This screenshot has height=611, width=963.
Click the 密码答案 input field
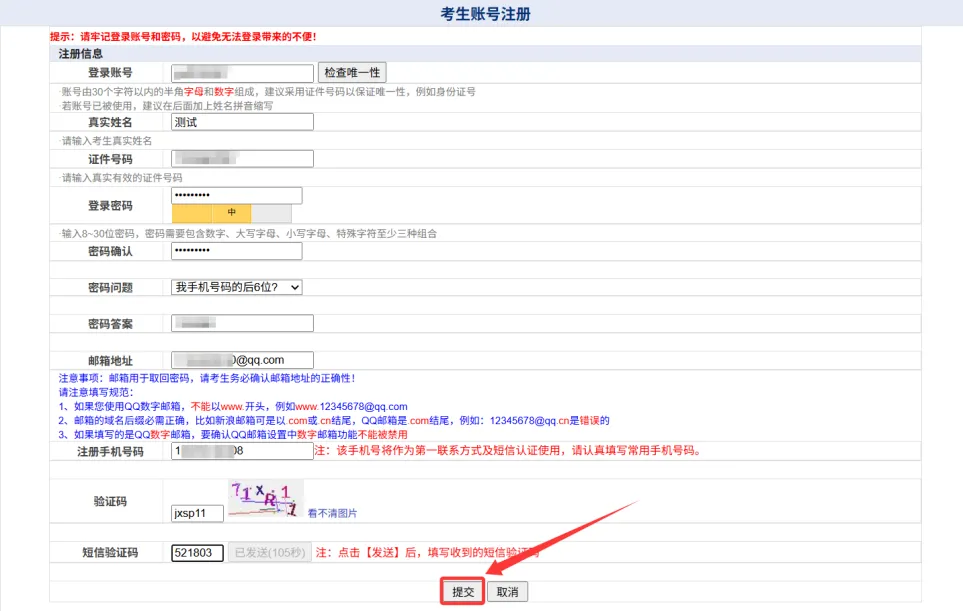point(242,323)
